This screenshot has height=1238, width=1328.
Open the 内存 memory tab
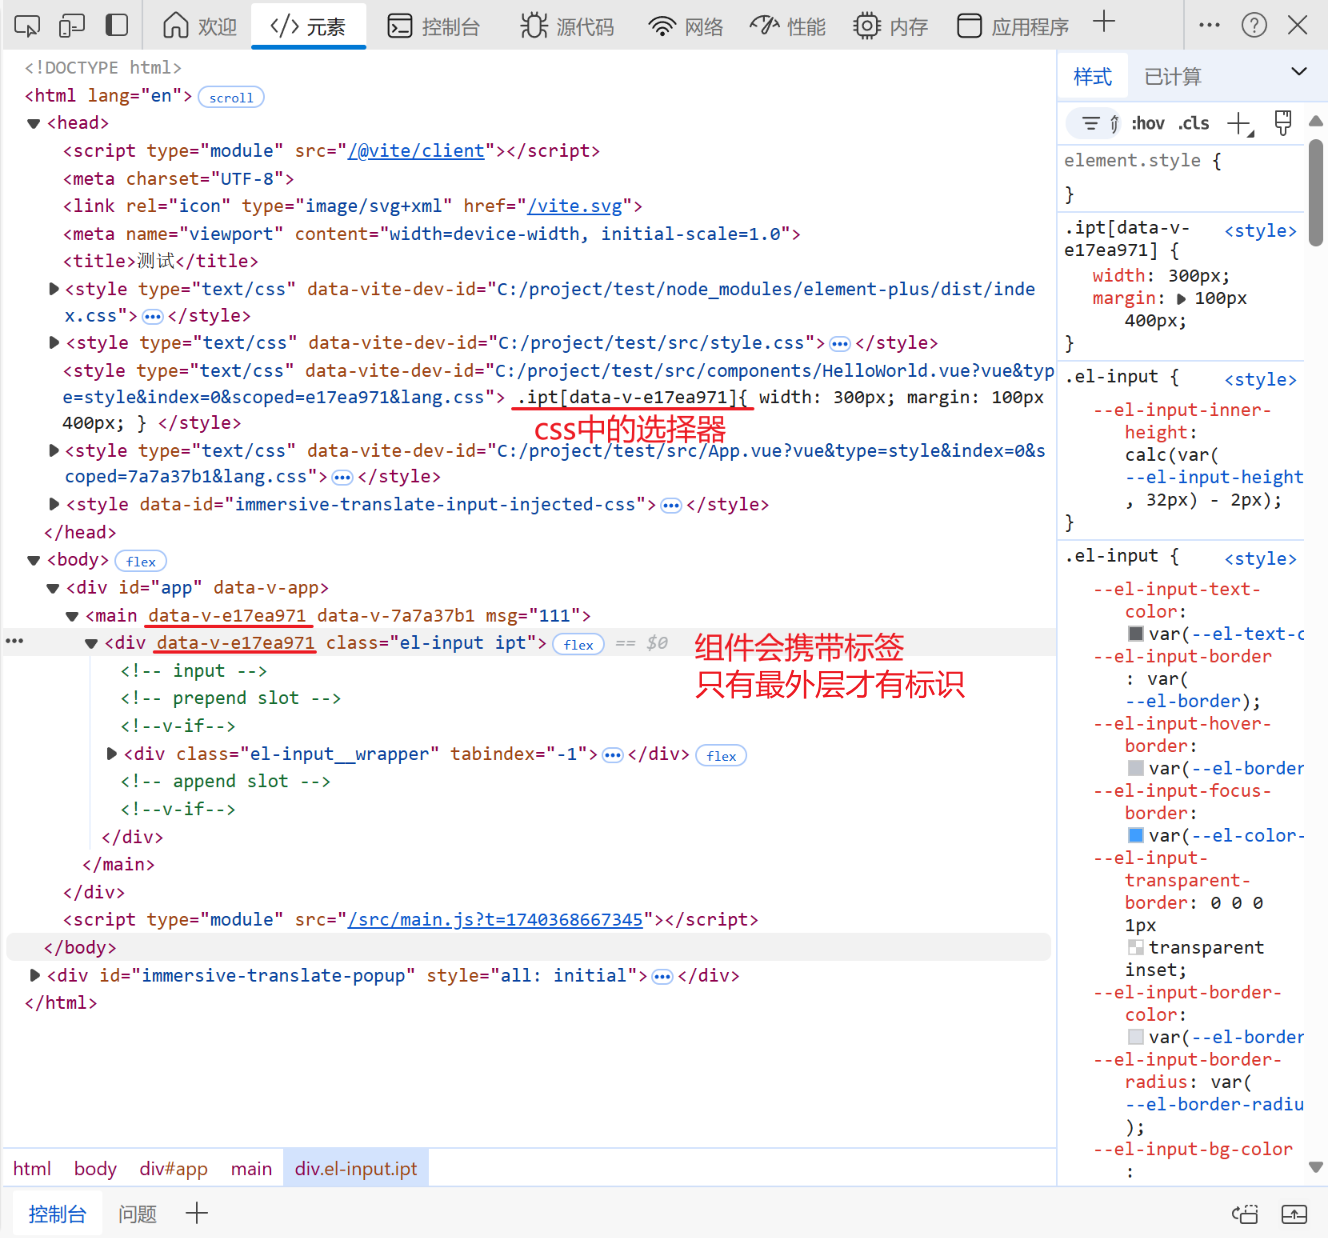(890, 26)
